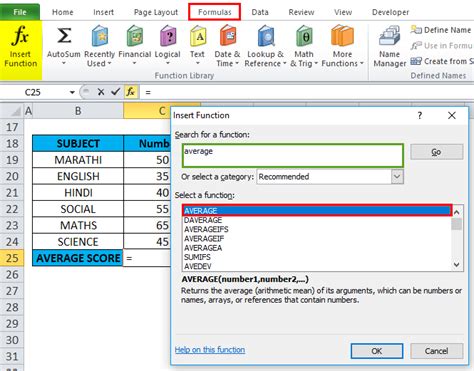
Task: Click the Go button in dialog
Action: pyautogui.click(x=436, y=152)
